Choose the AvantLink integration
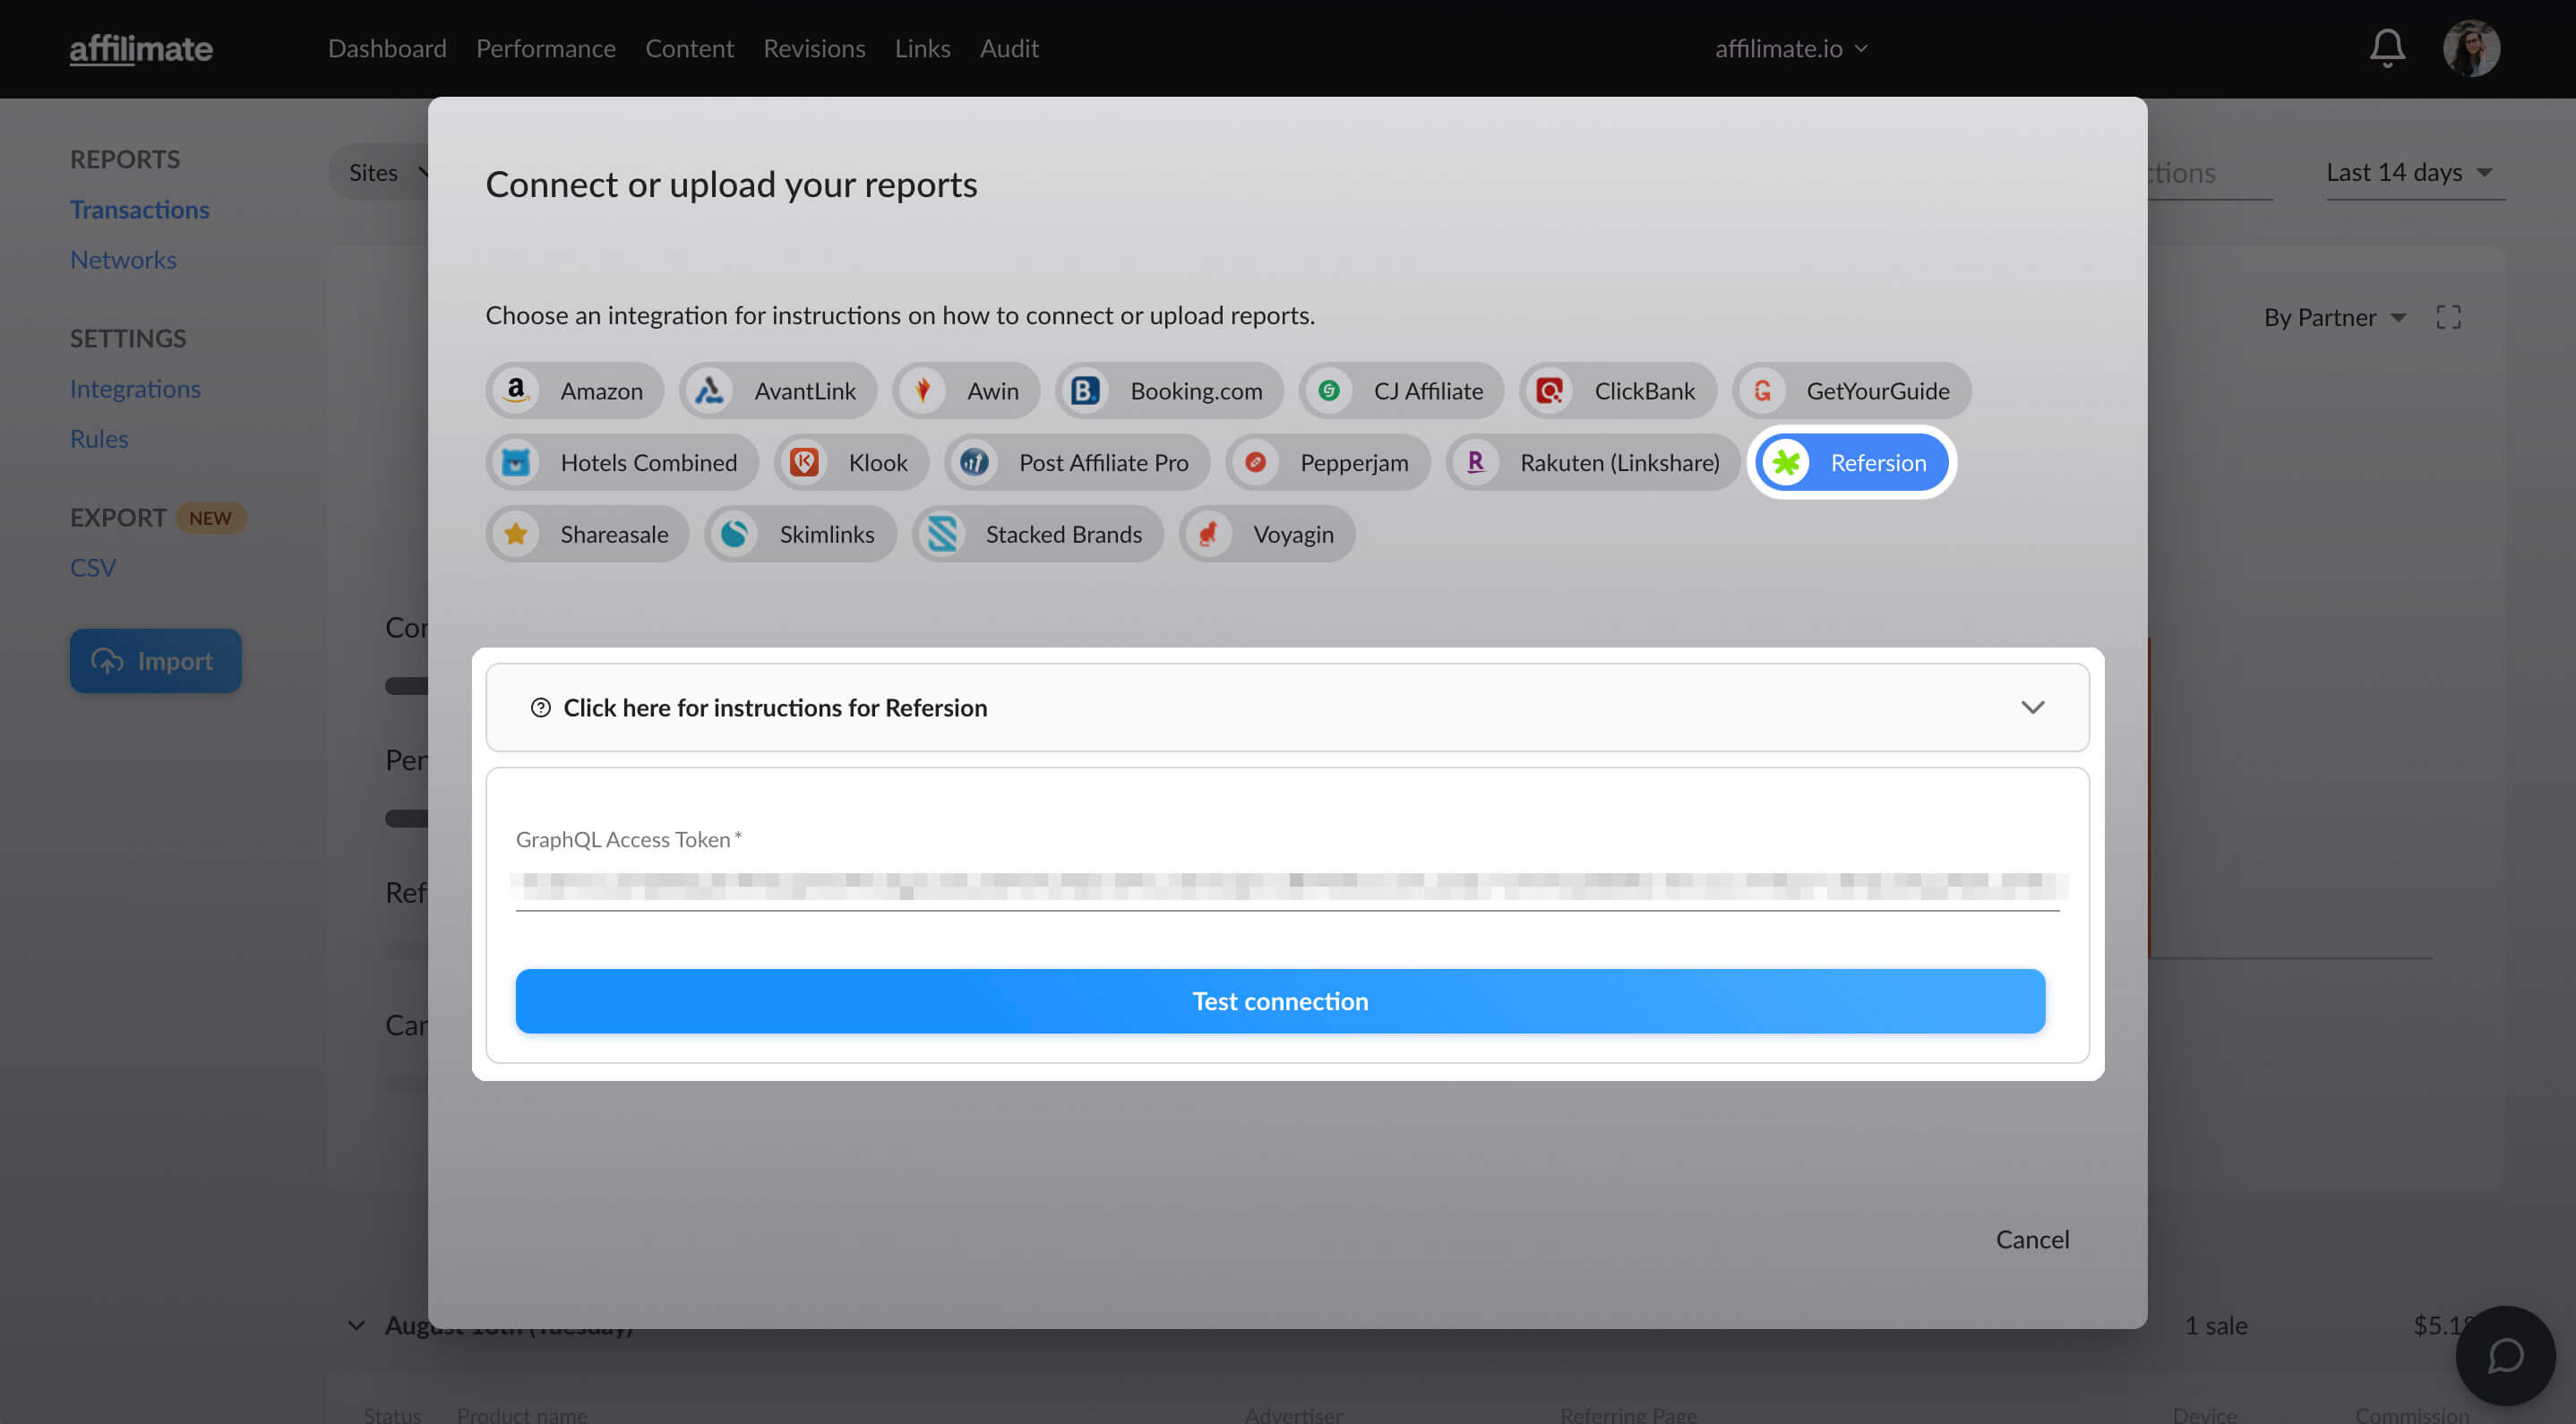The image size is (2576, 1424). 778,390
